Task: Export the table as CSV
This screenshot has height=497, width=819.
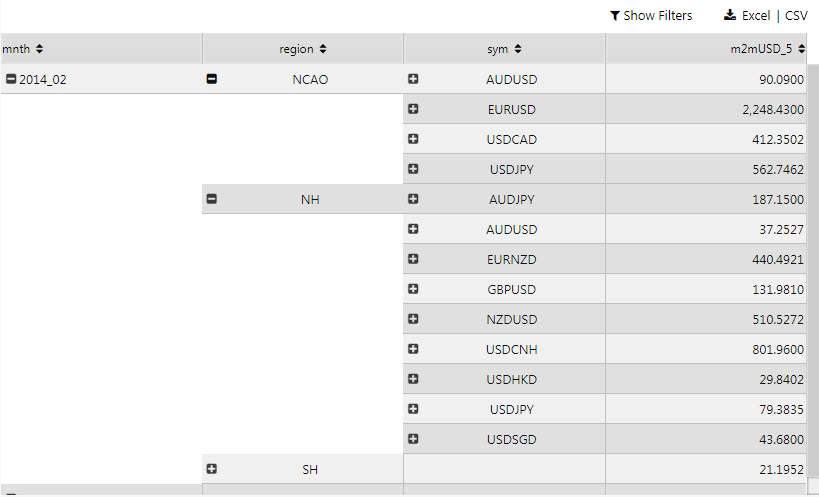Action: tap(796, 16)
